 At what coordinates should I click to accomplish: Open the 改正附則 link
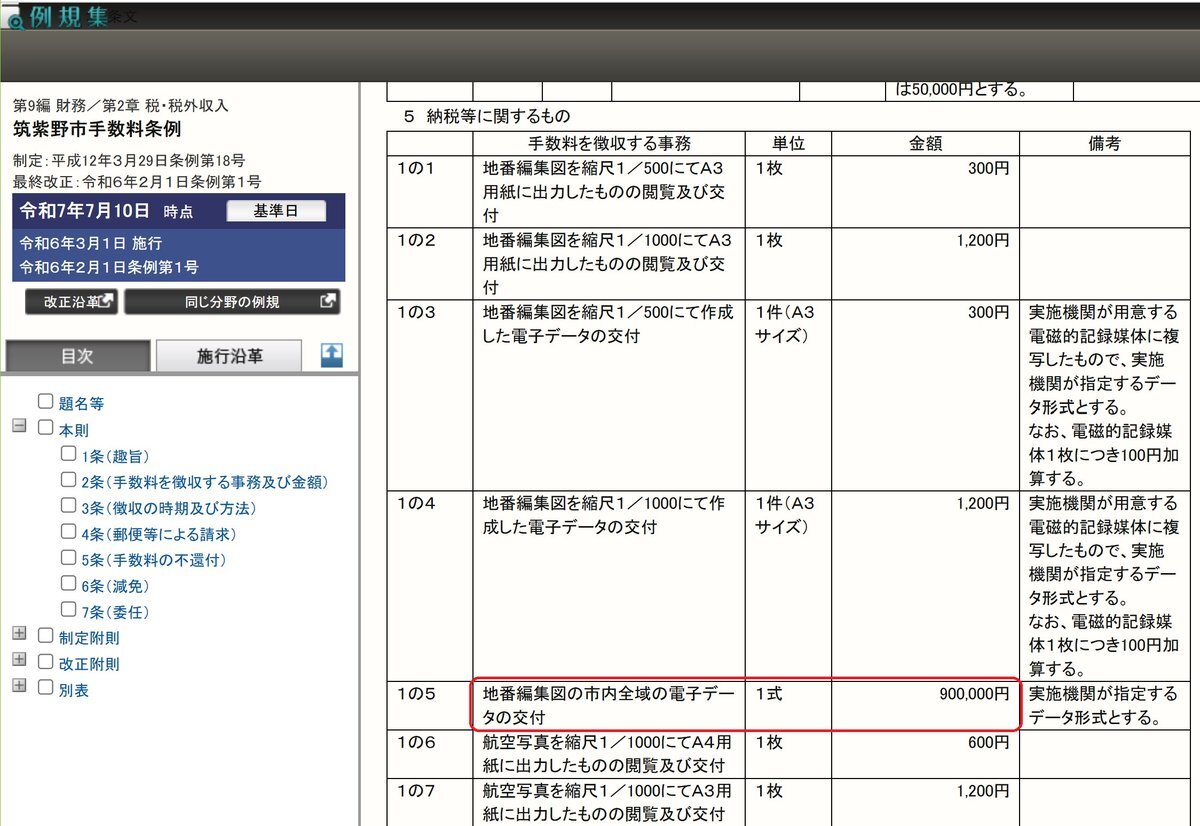click(89, 664)
